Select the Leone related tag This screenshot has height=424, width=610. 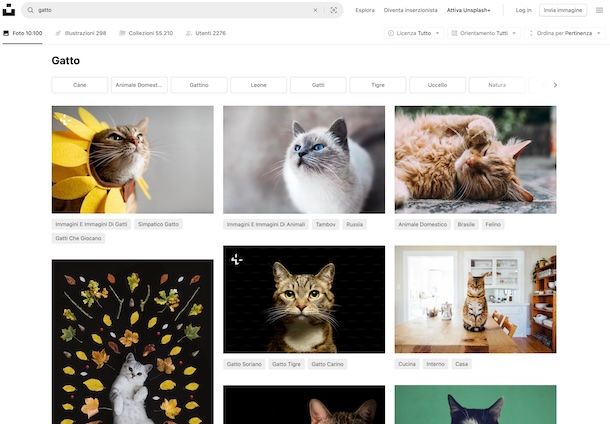click(259, 85)
